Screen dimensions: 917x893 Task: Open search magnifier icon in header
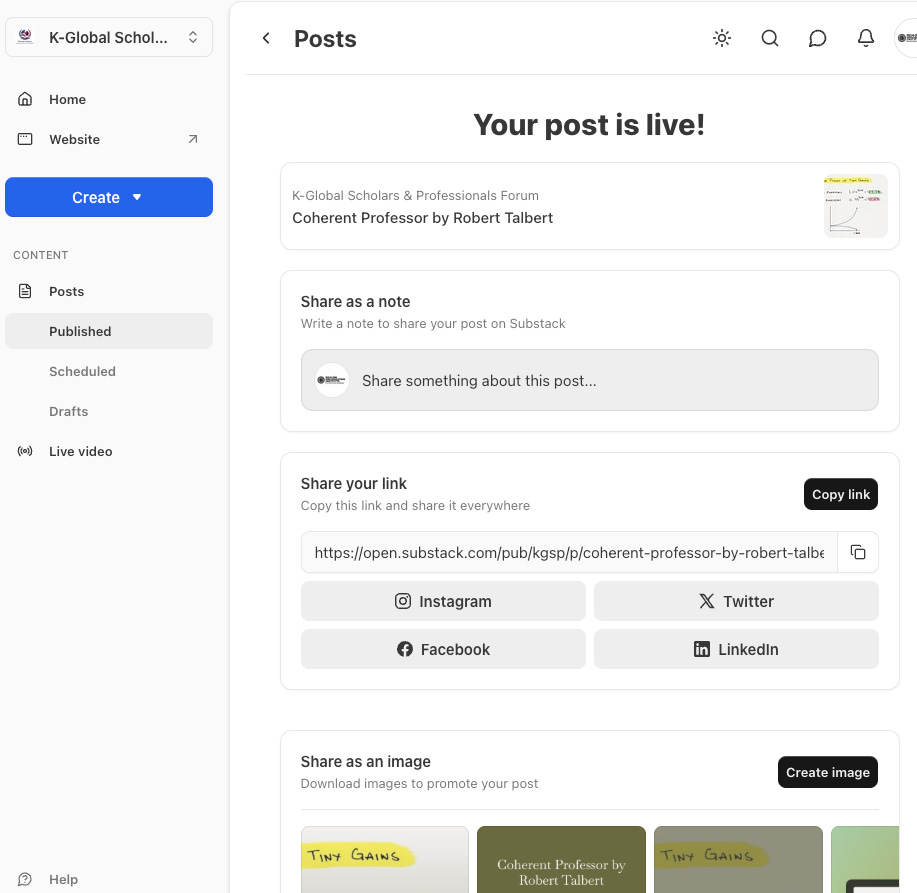(x=770, y=39)
